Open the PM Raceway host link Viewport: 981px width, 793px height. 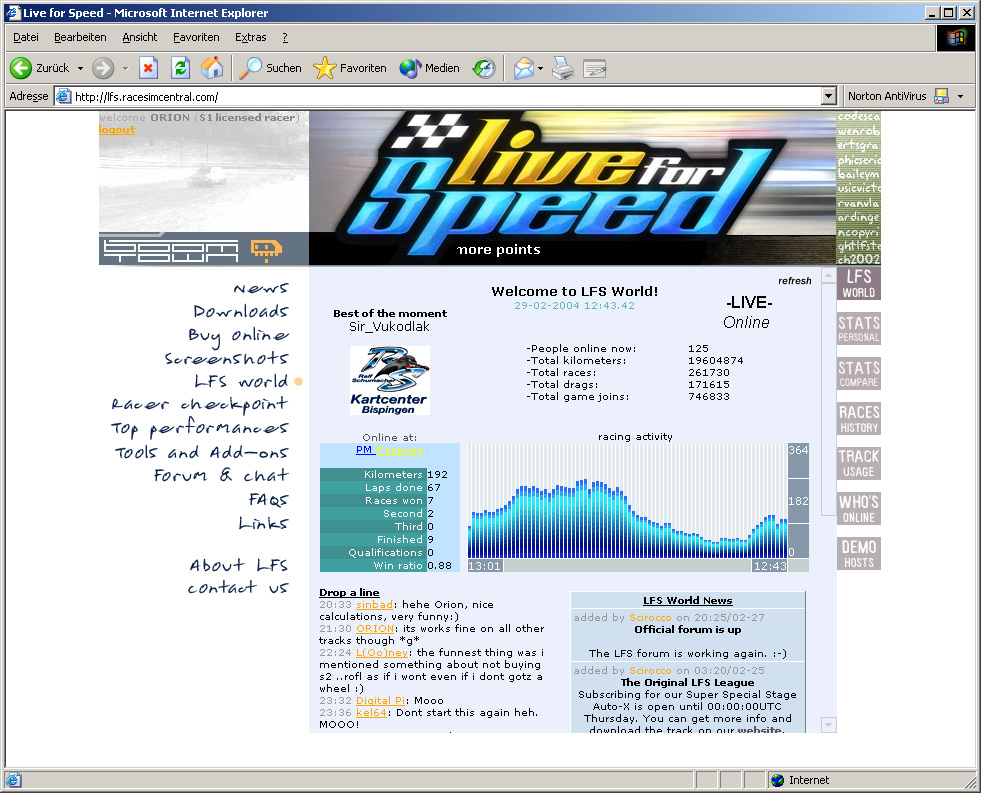click(389, 450)
